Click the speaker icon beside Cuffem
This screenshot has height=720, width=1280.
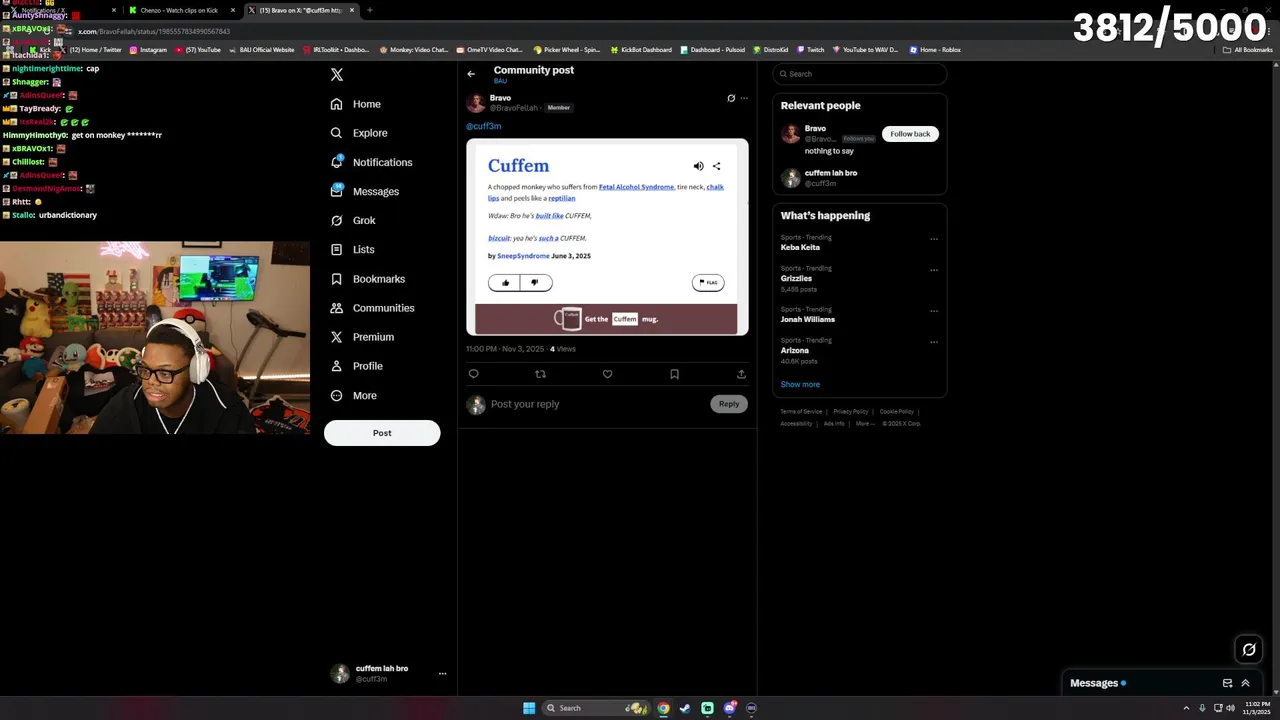click(699, 166)
